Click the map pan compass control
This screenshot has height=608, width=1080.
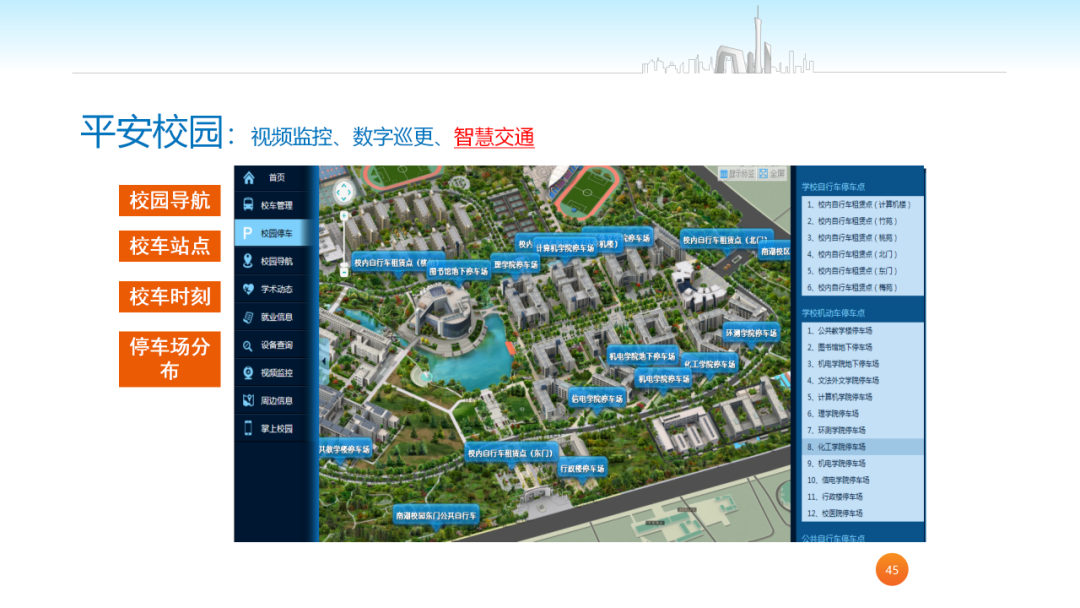point(344,191)
